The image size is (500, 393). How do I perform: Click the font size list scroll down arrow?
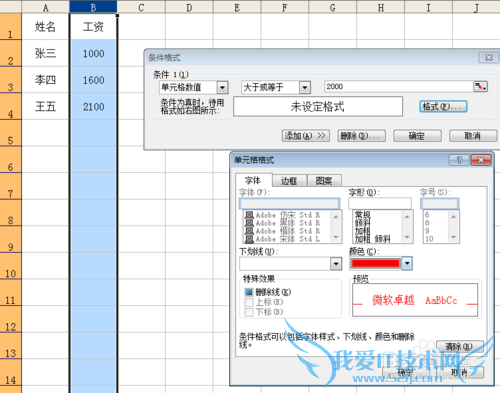(453, 237)
